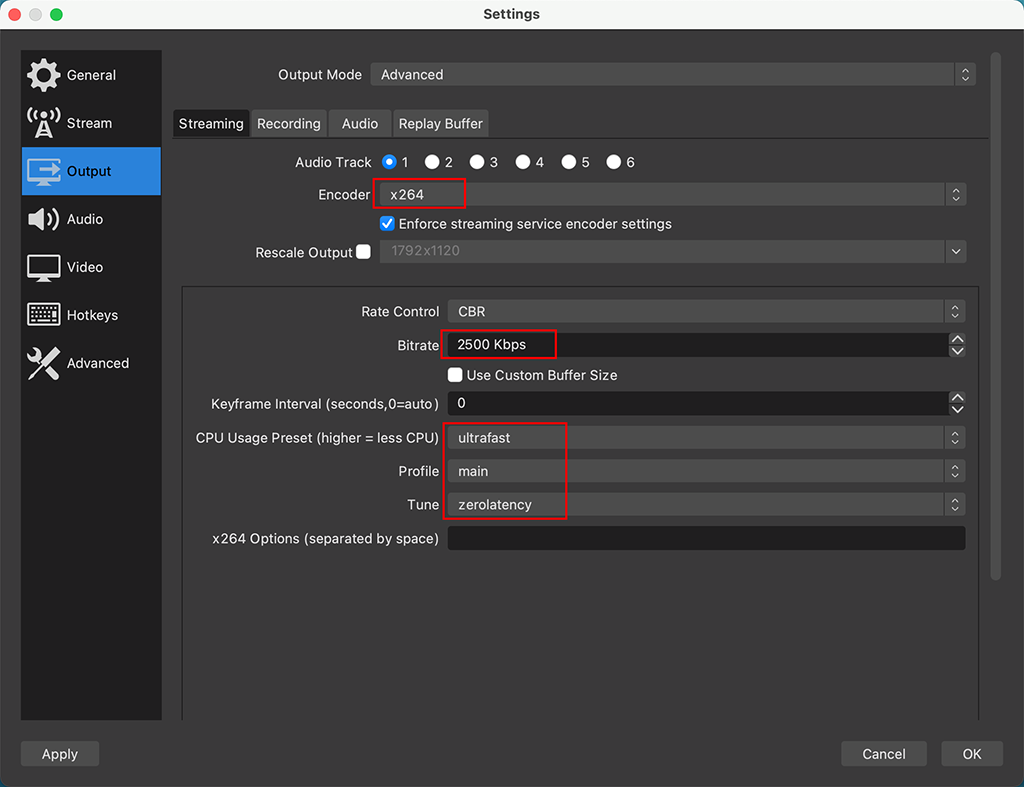
Task: Open the Rescale Output resolution dropdown
Action: point(673,251)
